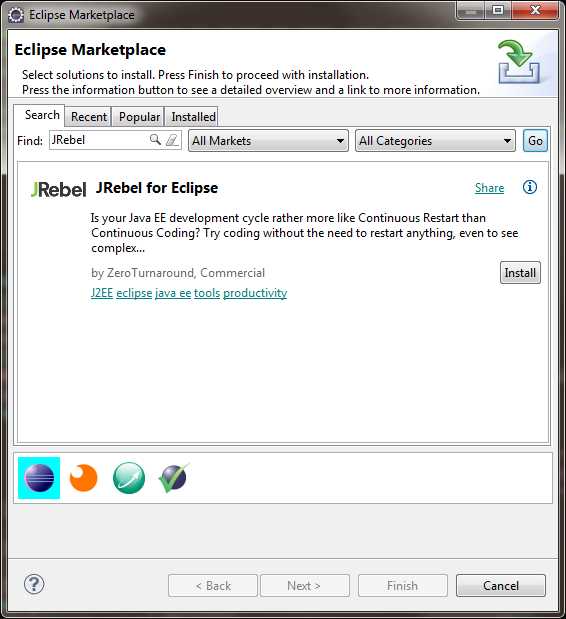This screenshot has width=566, height=619.
Task: Click the Eclipse Marketplace title bar icon
Action: point(16,15)
